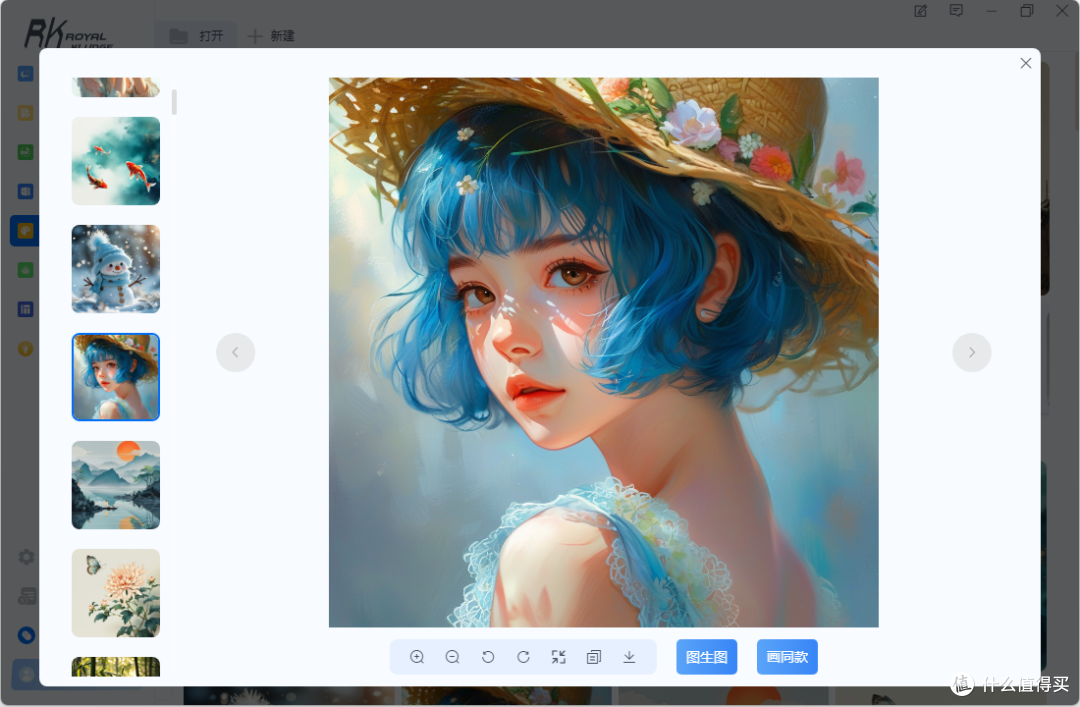Click the 图生图 button
The width and height of the screenshot is (1080, 707).
707,657
